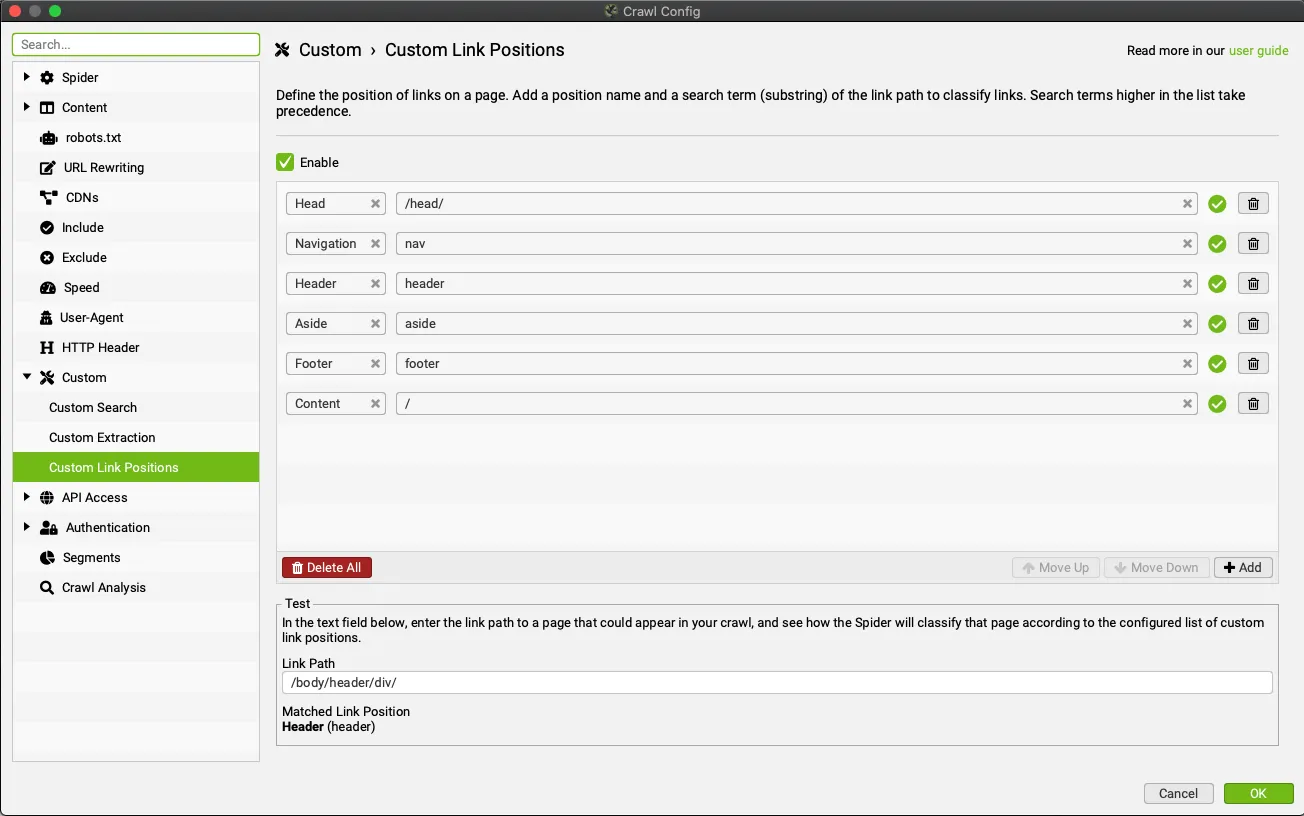Open the user guide link
The image size is (1304, 816).
1258,51
